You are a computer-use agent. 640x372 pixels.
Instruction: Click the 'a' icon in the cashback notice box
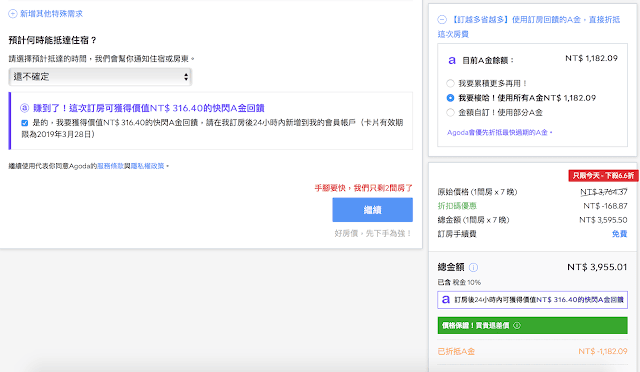pyautogui.click(x=446, y=300)
